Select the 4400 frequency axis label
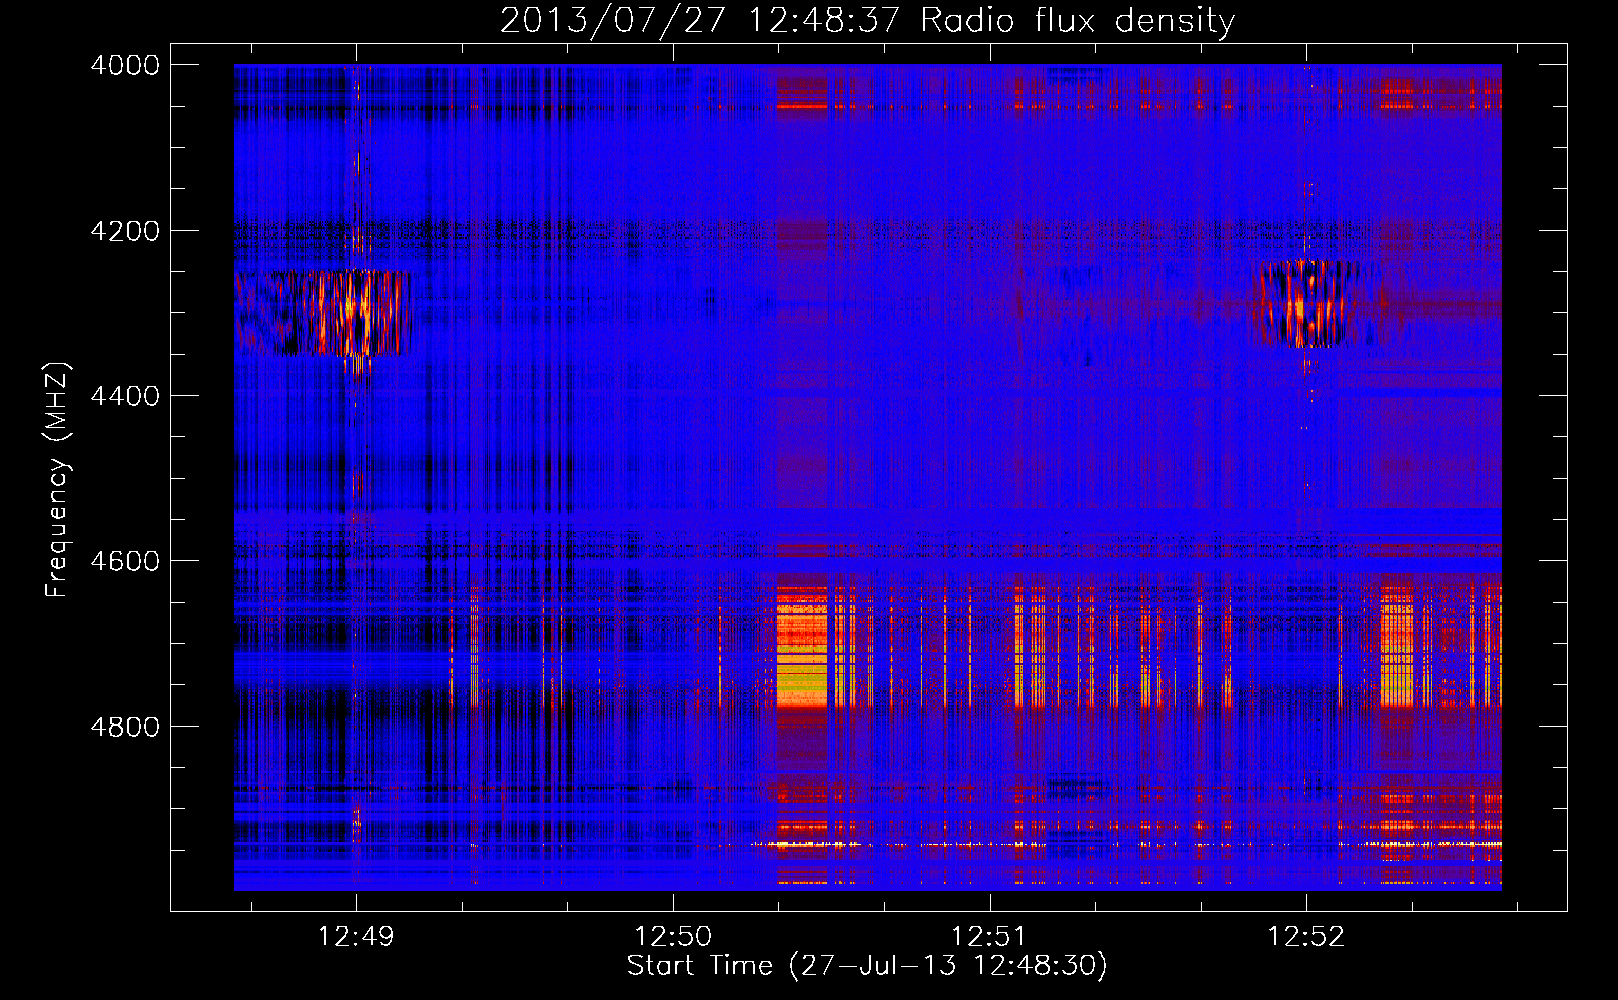The height and width of the screenshot is (1000, 1618). point(125,396)
